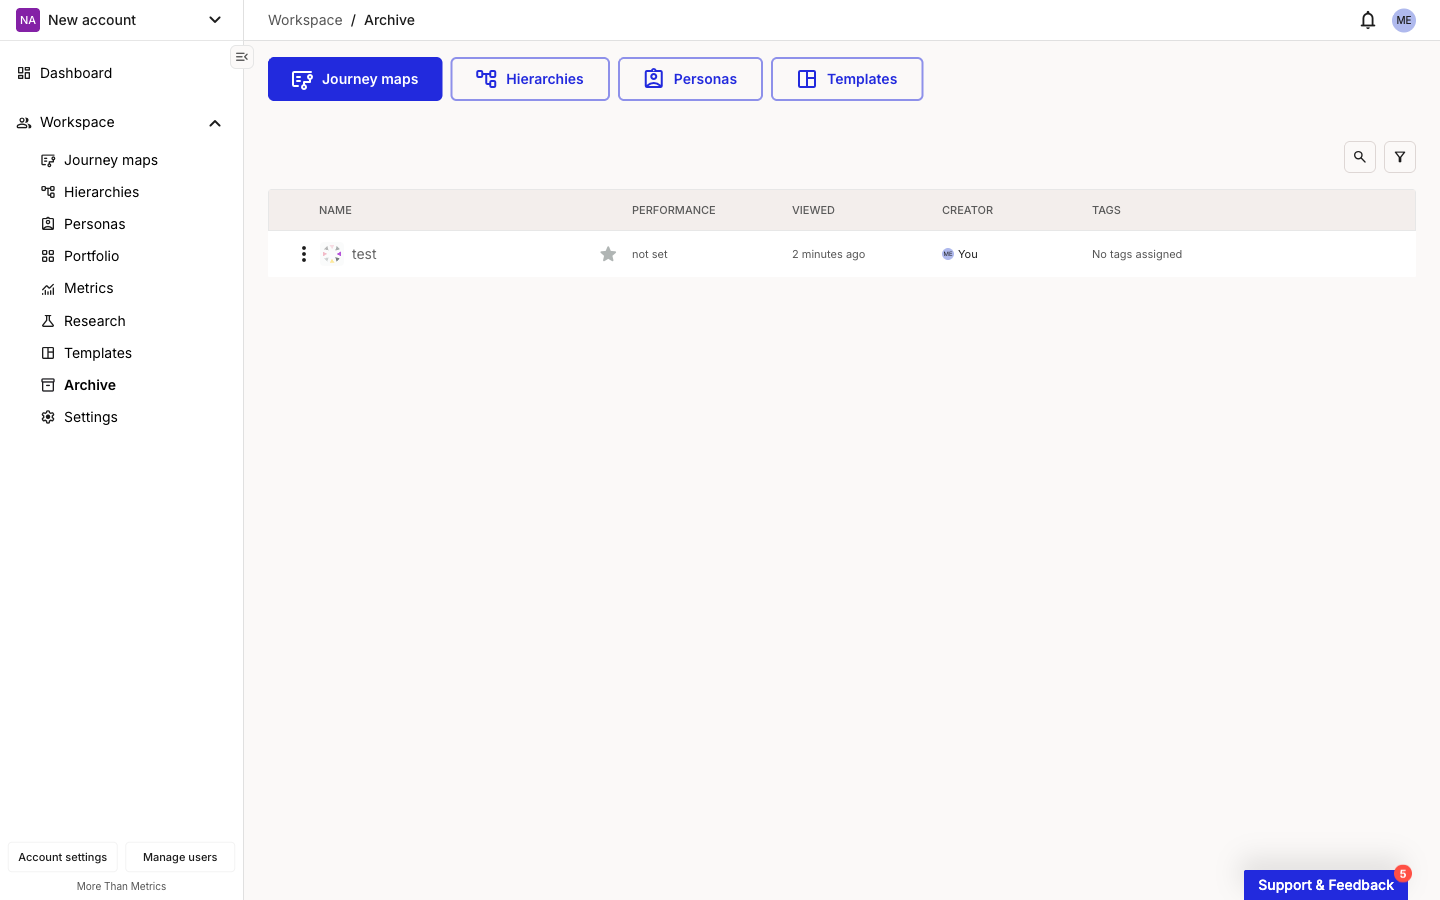1440x900 pixels.
Task: Star the test journey map as favorite
Action: coord(608,254)
